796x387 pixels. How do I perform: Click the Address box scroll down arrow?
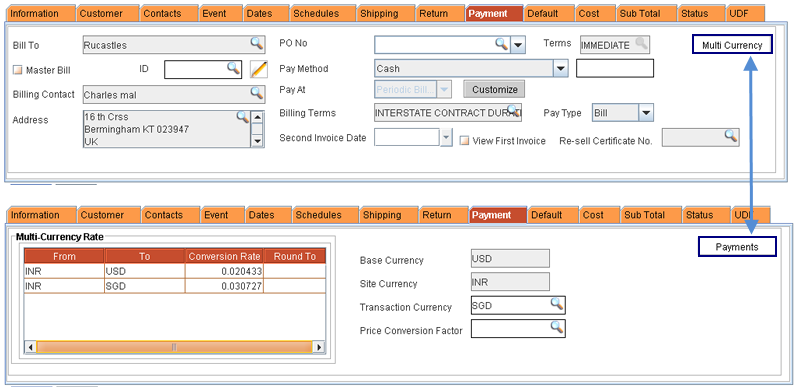pos(257,141)
